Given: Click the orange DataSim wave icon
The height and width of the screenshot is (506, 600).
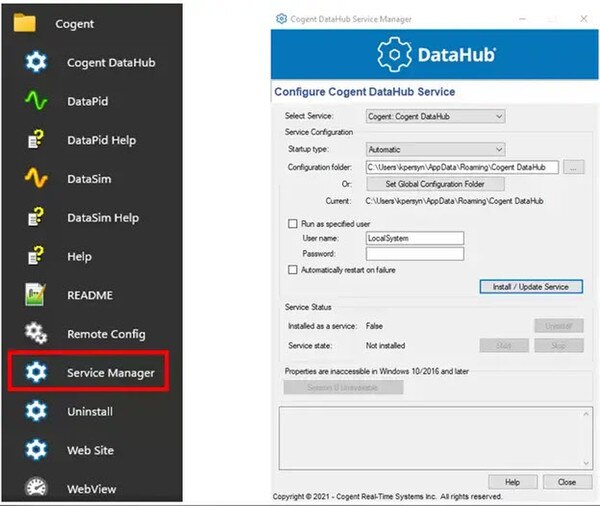Looking at the screenshot, I should tap(36, 178).
